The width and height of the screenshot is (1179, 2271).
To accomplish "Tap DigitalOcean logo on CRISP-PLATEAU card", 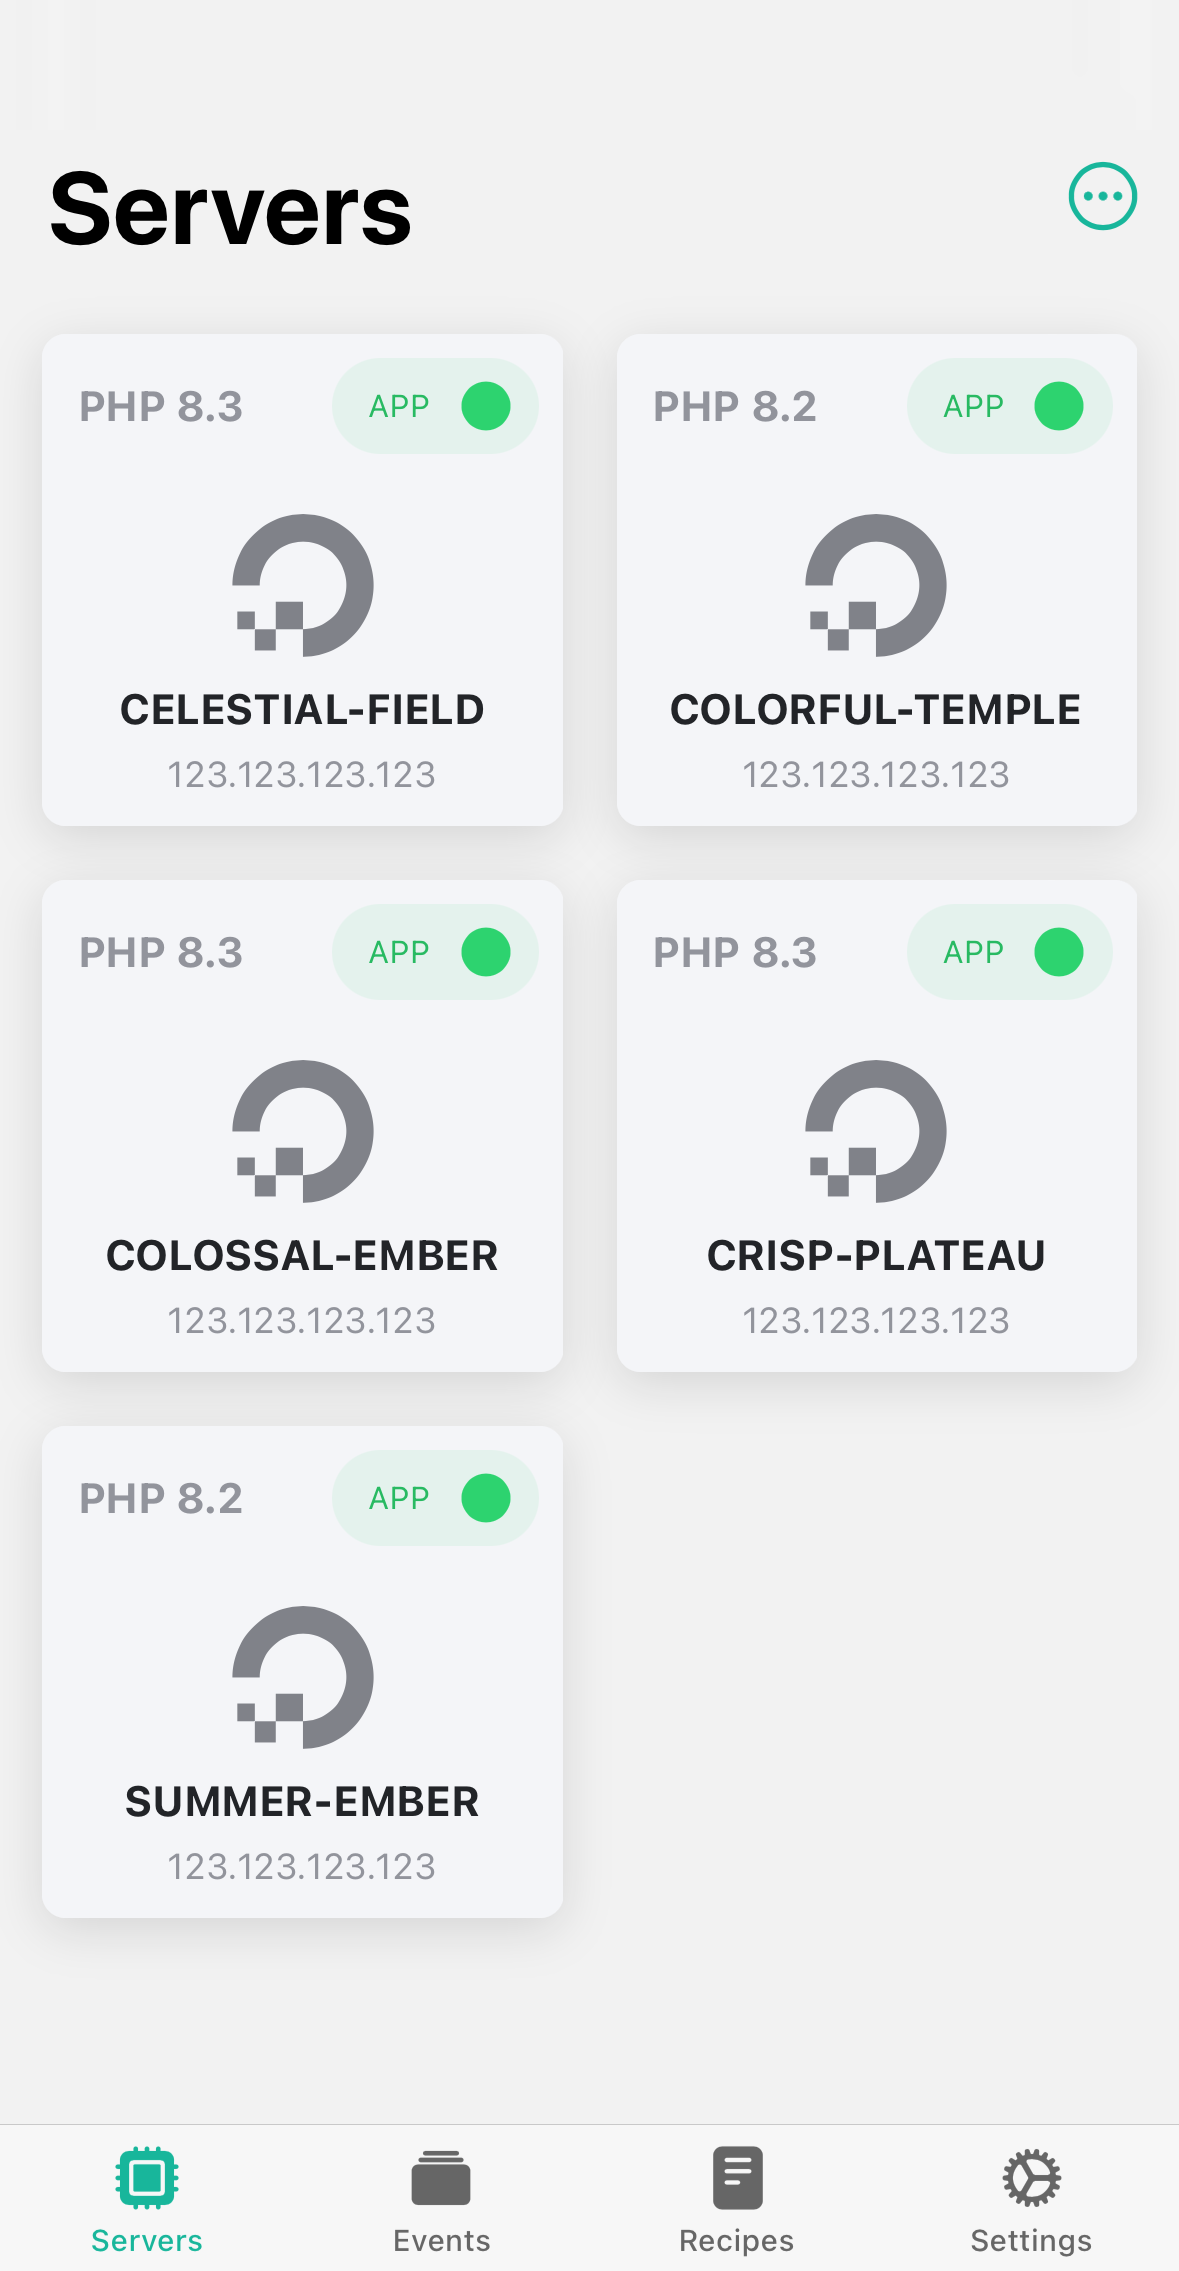I will point(876,1132).
